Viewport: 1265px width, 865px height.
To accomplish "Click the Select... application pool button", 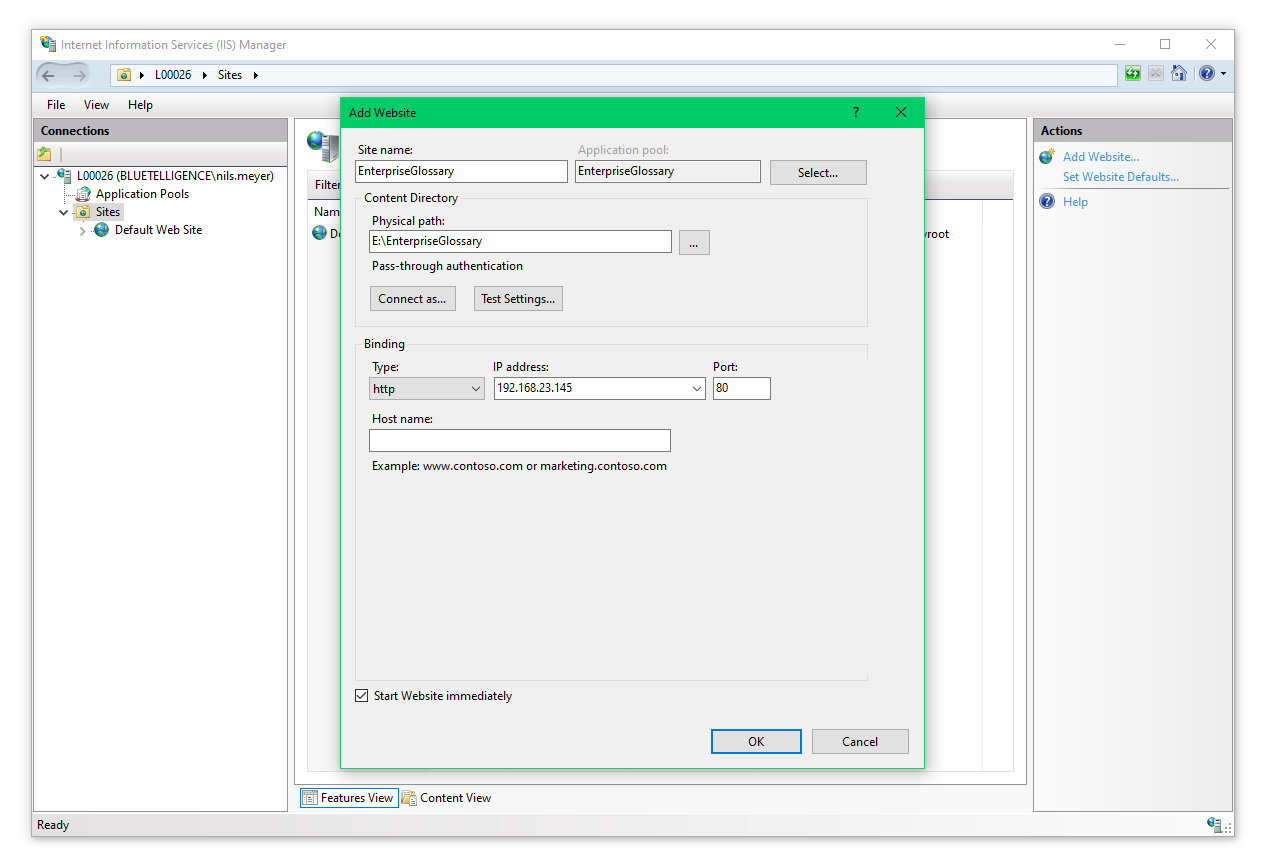I will 817,173.
